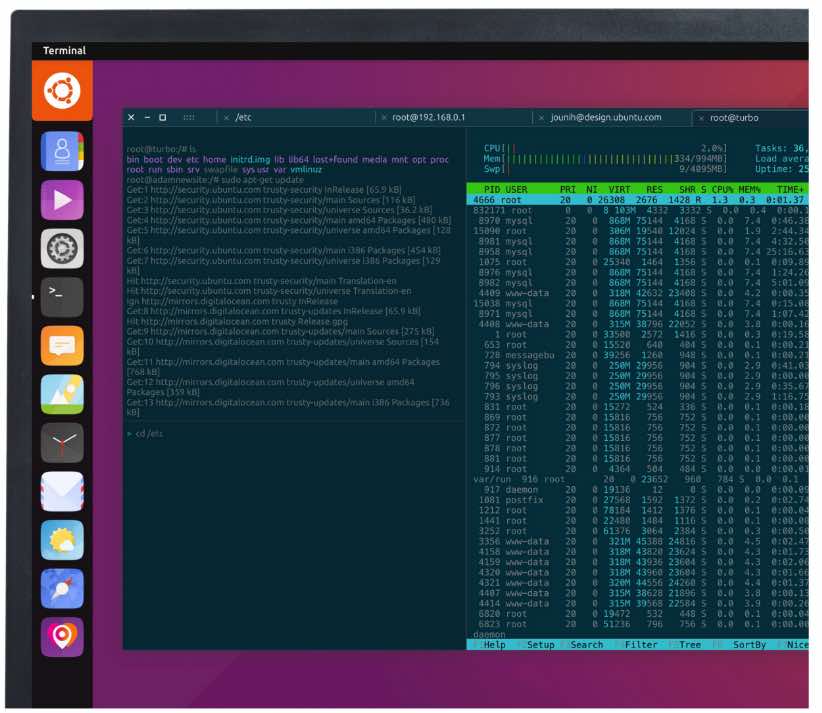Sort htop by CPU% column header

(x=722, y=189)
